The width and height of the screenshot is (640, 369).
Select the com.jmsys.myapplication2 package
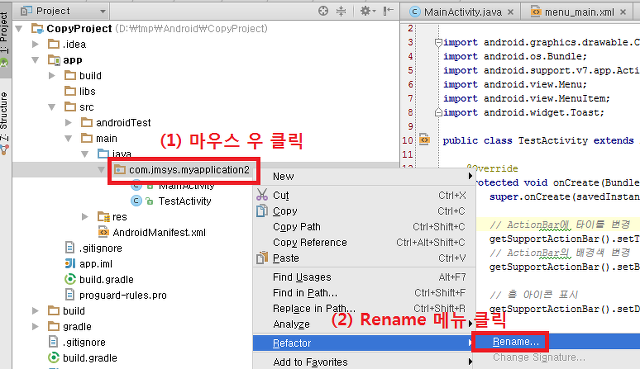pos(189,170)
